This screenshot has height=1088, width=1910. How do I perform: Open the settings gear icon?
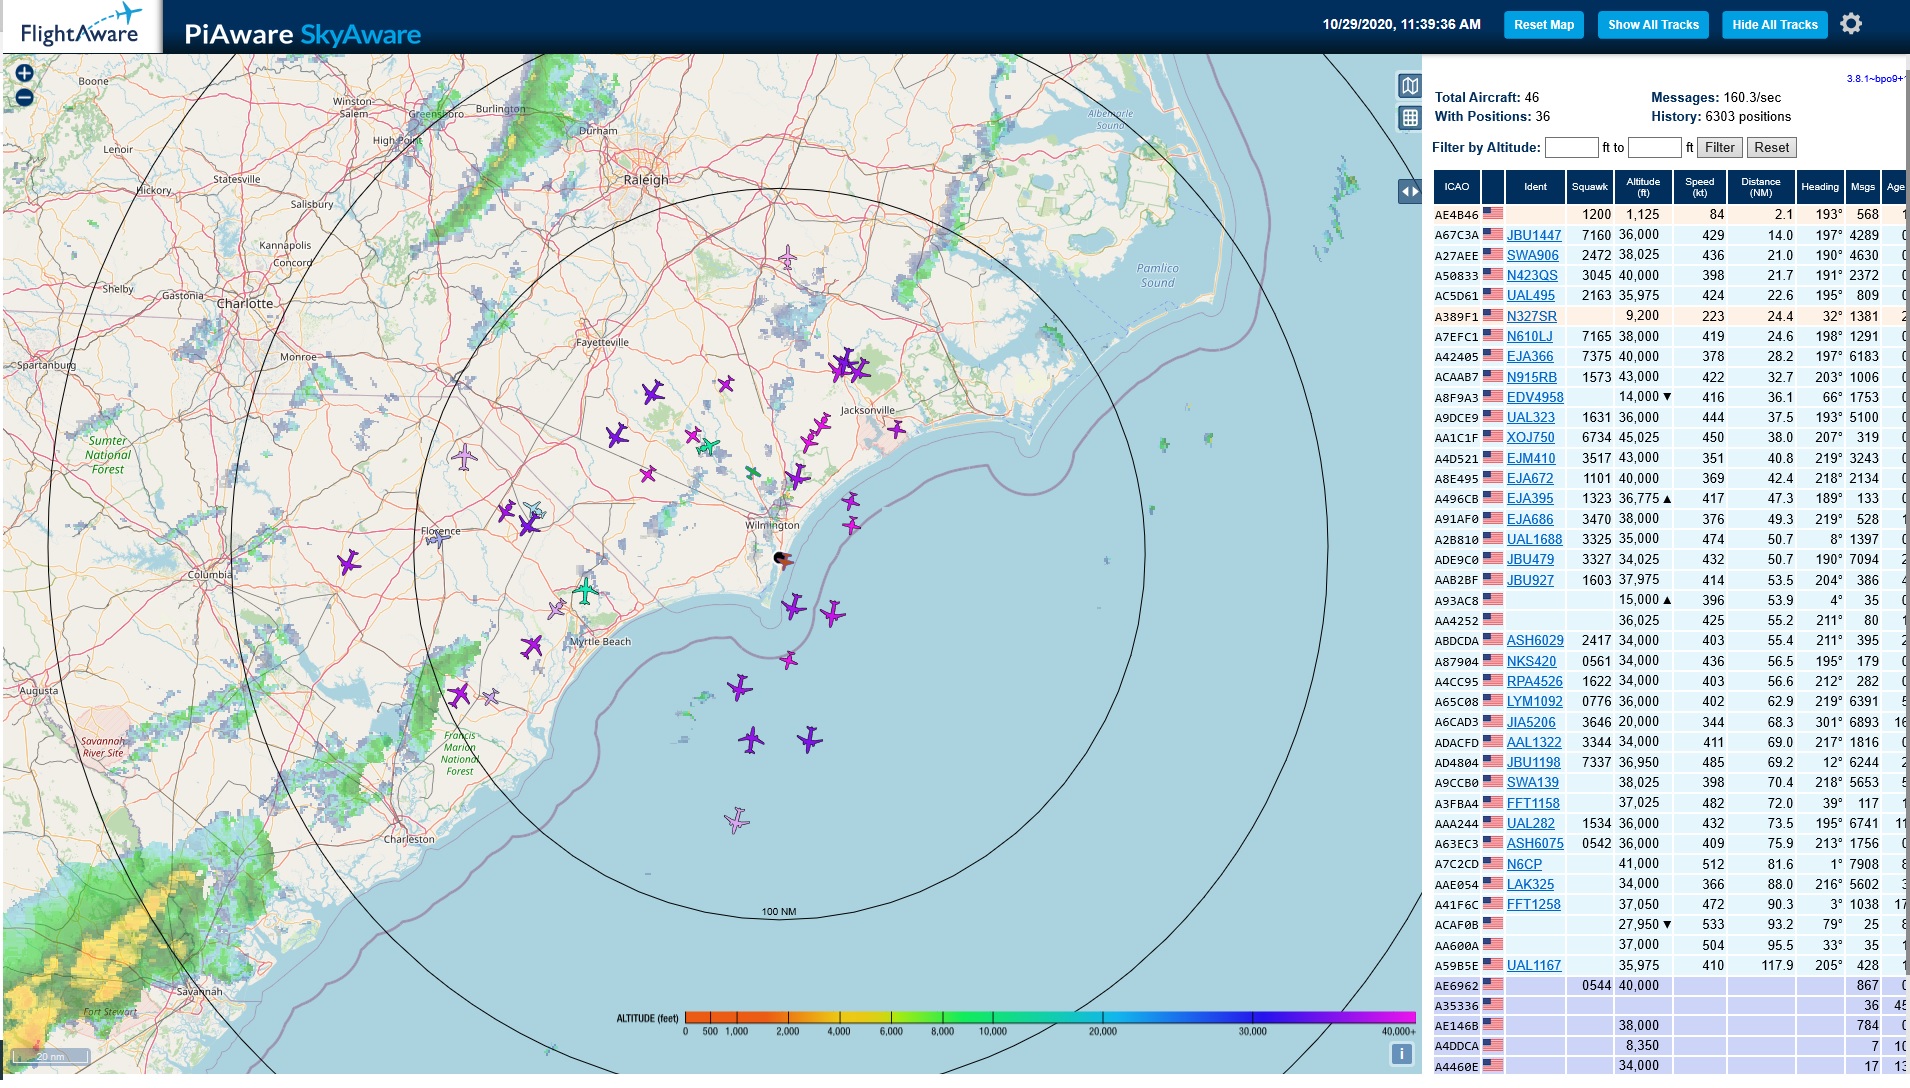(x=1851, y=24)
